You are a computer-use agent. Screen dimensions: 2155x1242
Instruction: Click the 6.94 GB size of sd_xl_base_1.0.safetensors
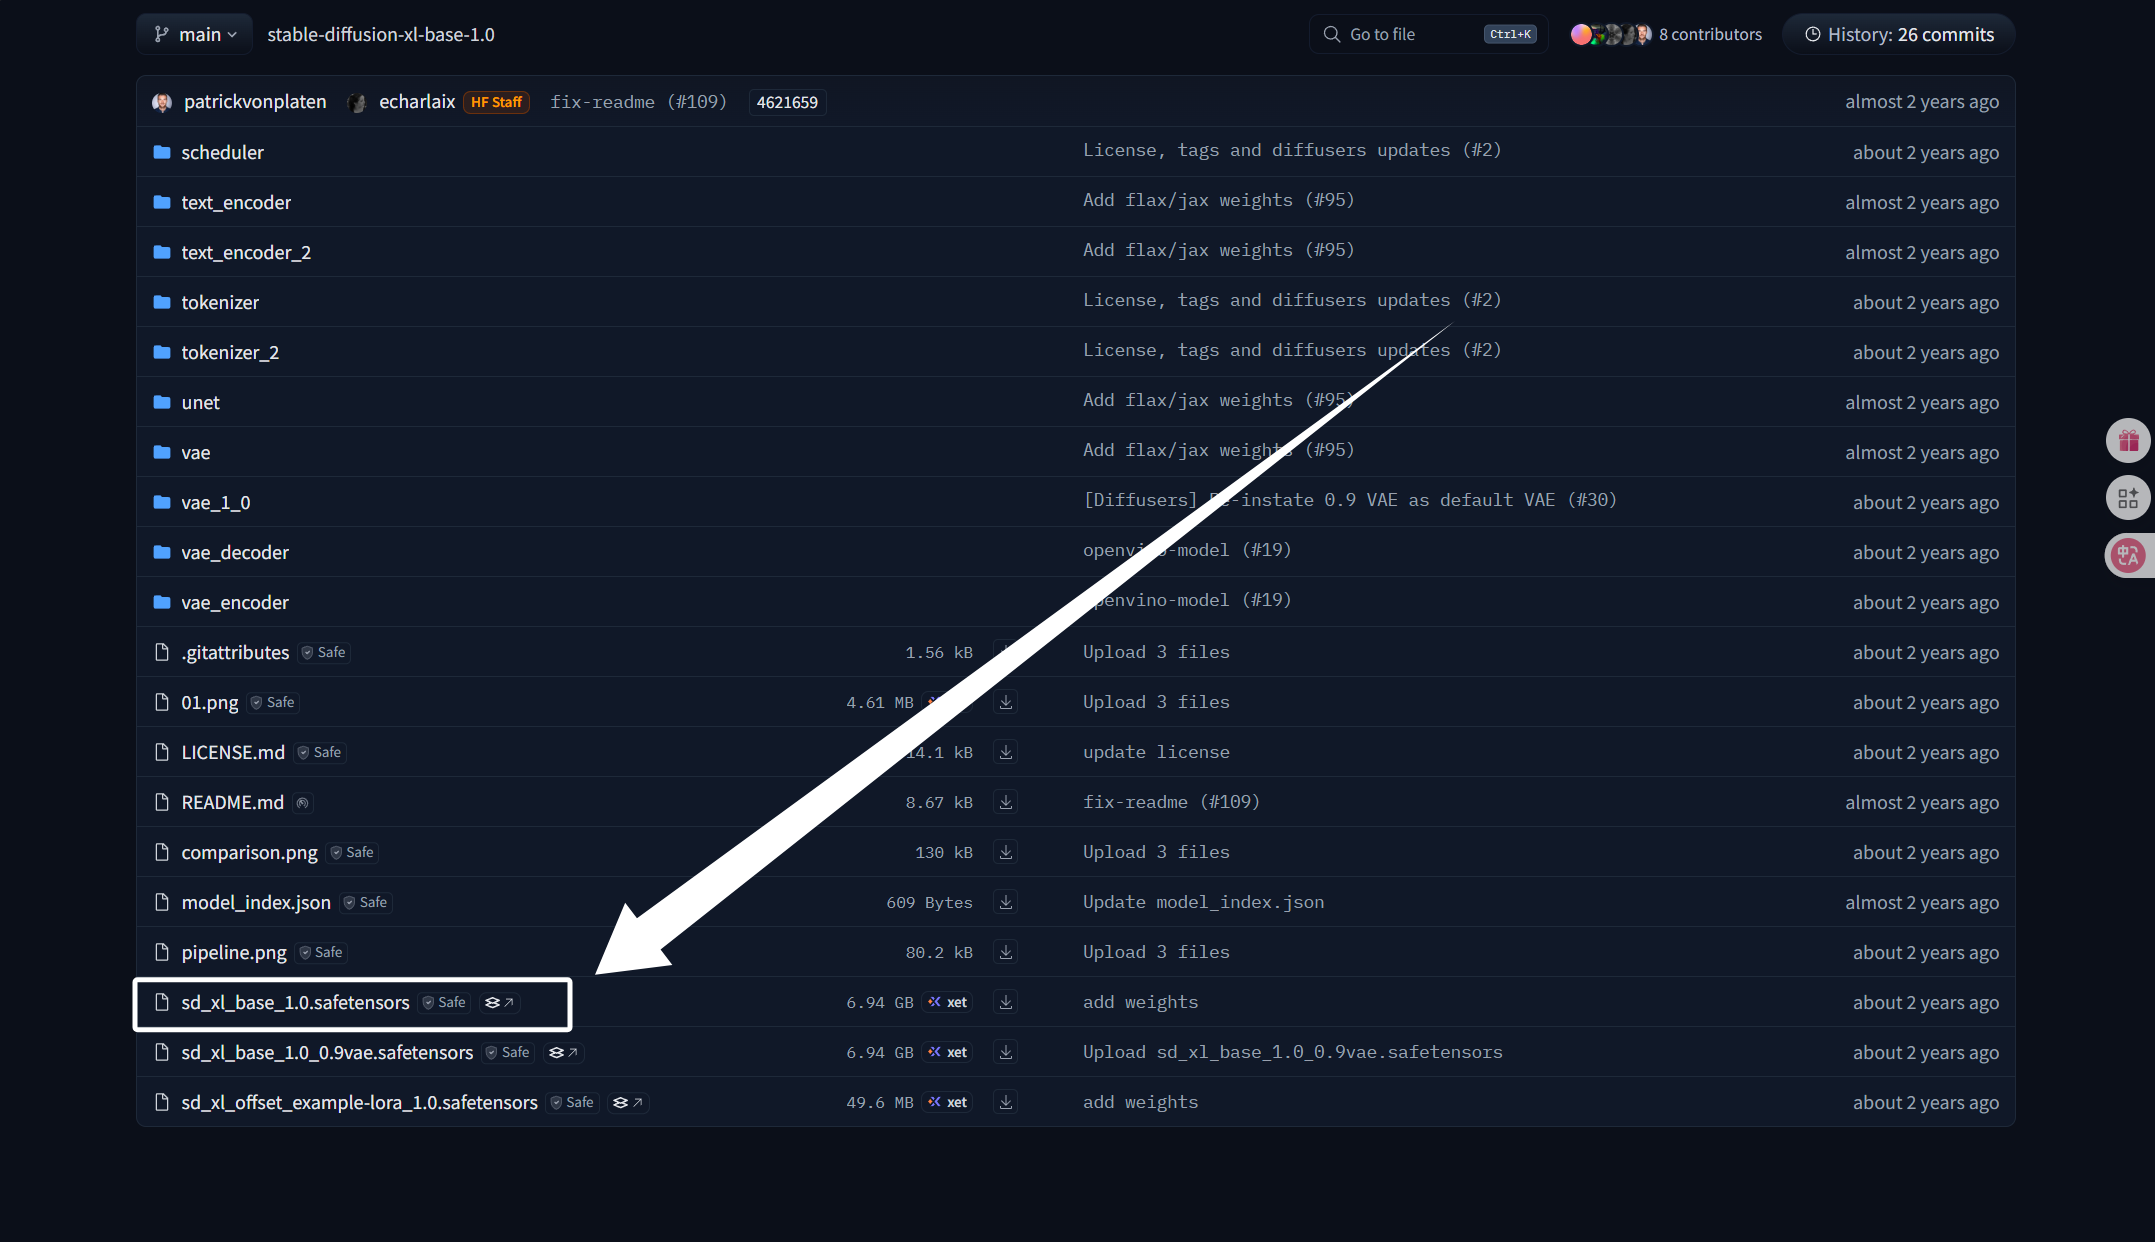tap(880, 1002)
